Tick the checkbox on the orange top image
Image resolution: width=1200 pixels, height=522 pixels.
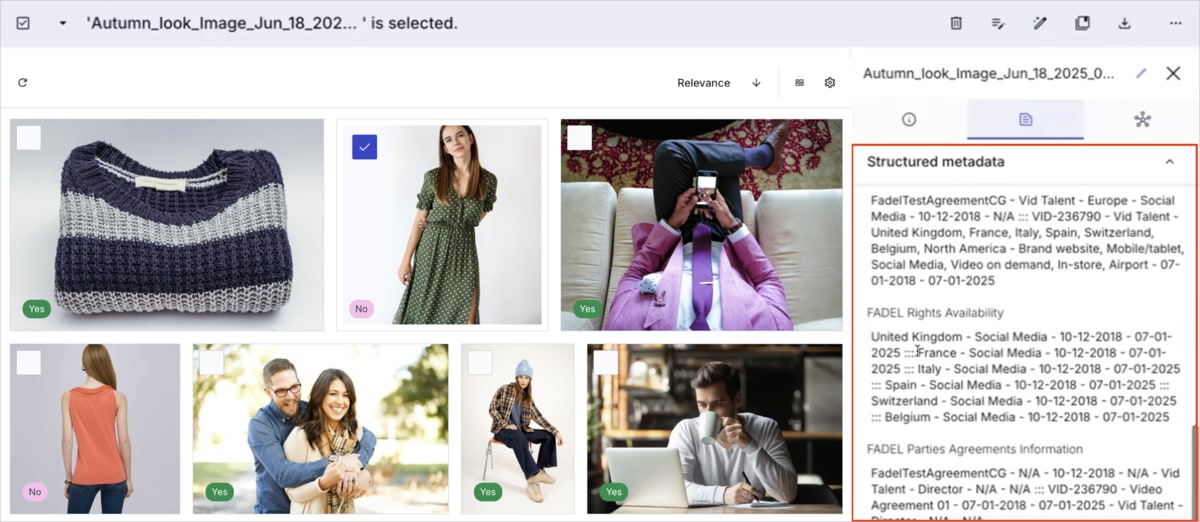click(29, 362)
